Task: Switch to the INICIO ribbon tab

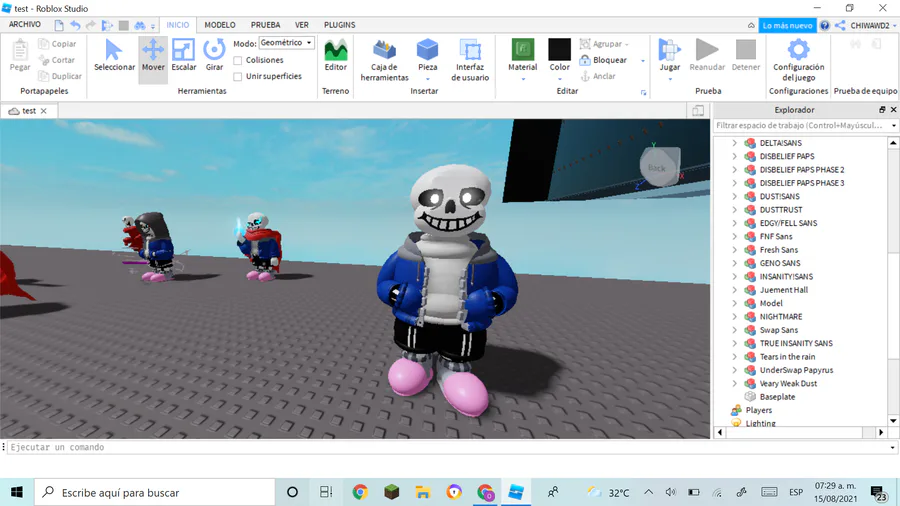Action: tap(177, 25)
